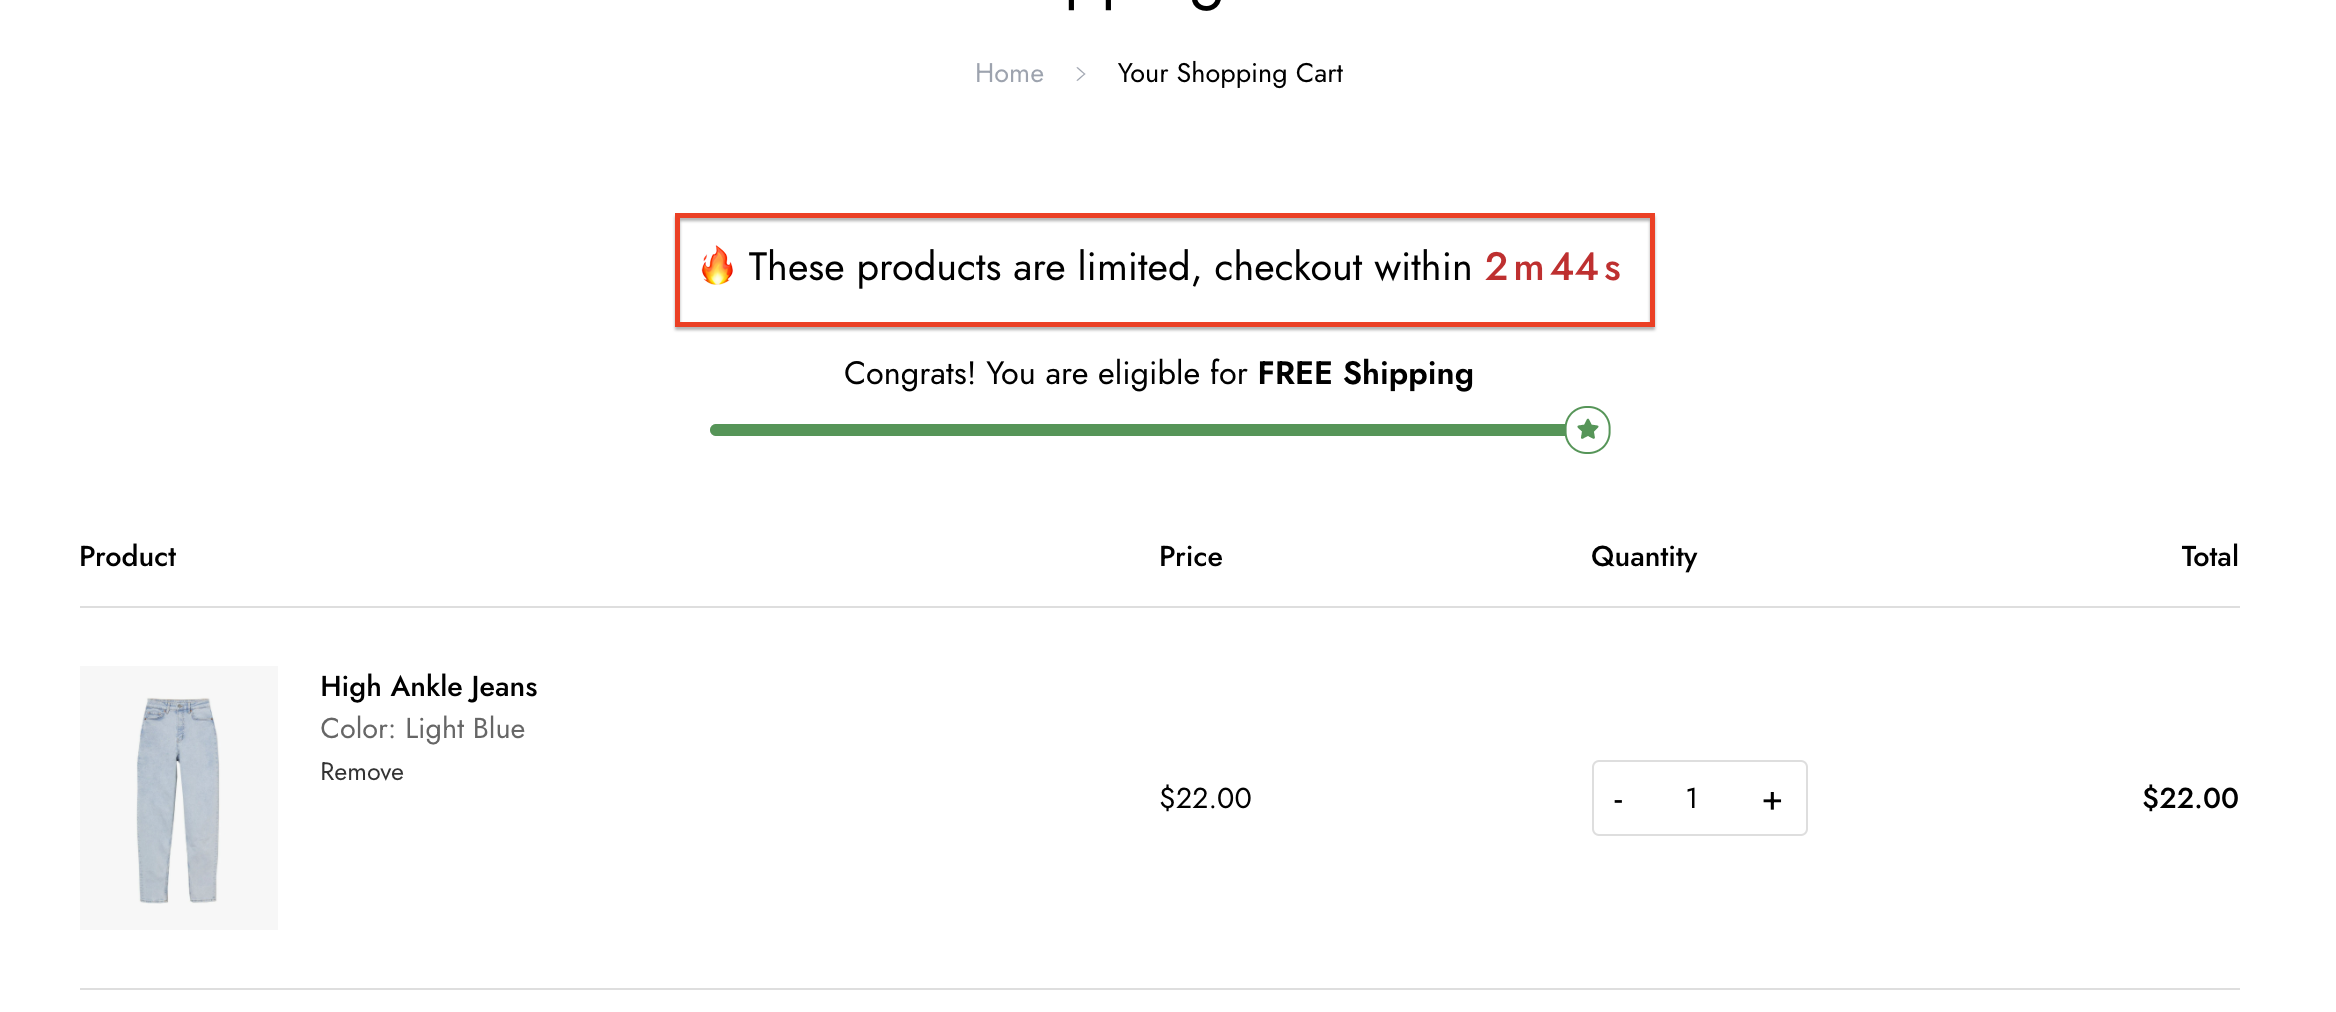Click the countdown timer 2m 44s
Image resolution: width=2336 pixels, height=1012 pixels.
click(1552, 267)
